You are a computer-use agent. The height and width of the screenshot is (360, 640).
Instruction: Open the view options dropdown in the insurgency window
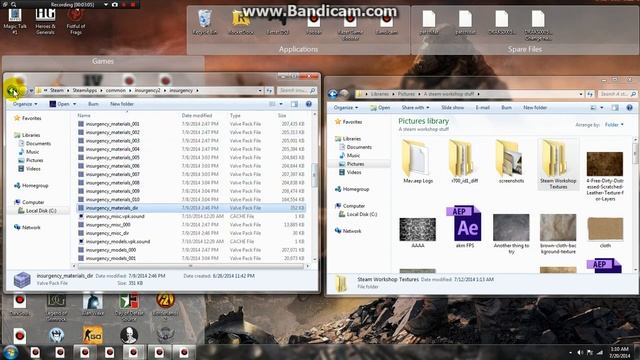tap(281, 104)
